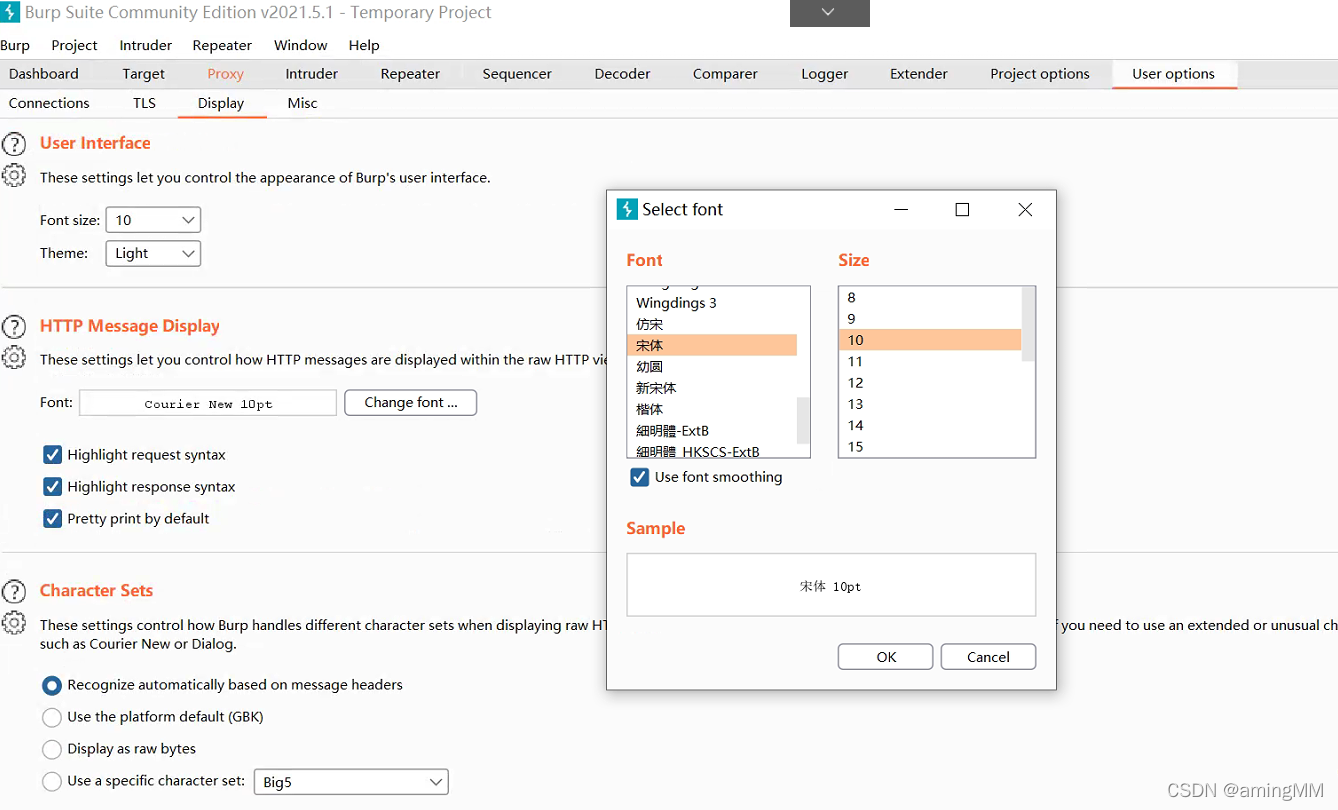Select Use the platform default (GBK)
The width and height of the screenshot is (1338, 810).
[52, 717]
